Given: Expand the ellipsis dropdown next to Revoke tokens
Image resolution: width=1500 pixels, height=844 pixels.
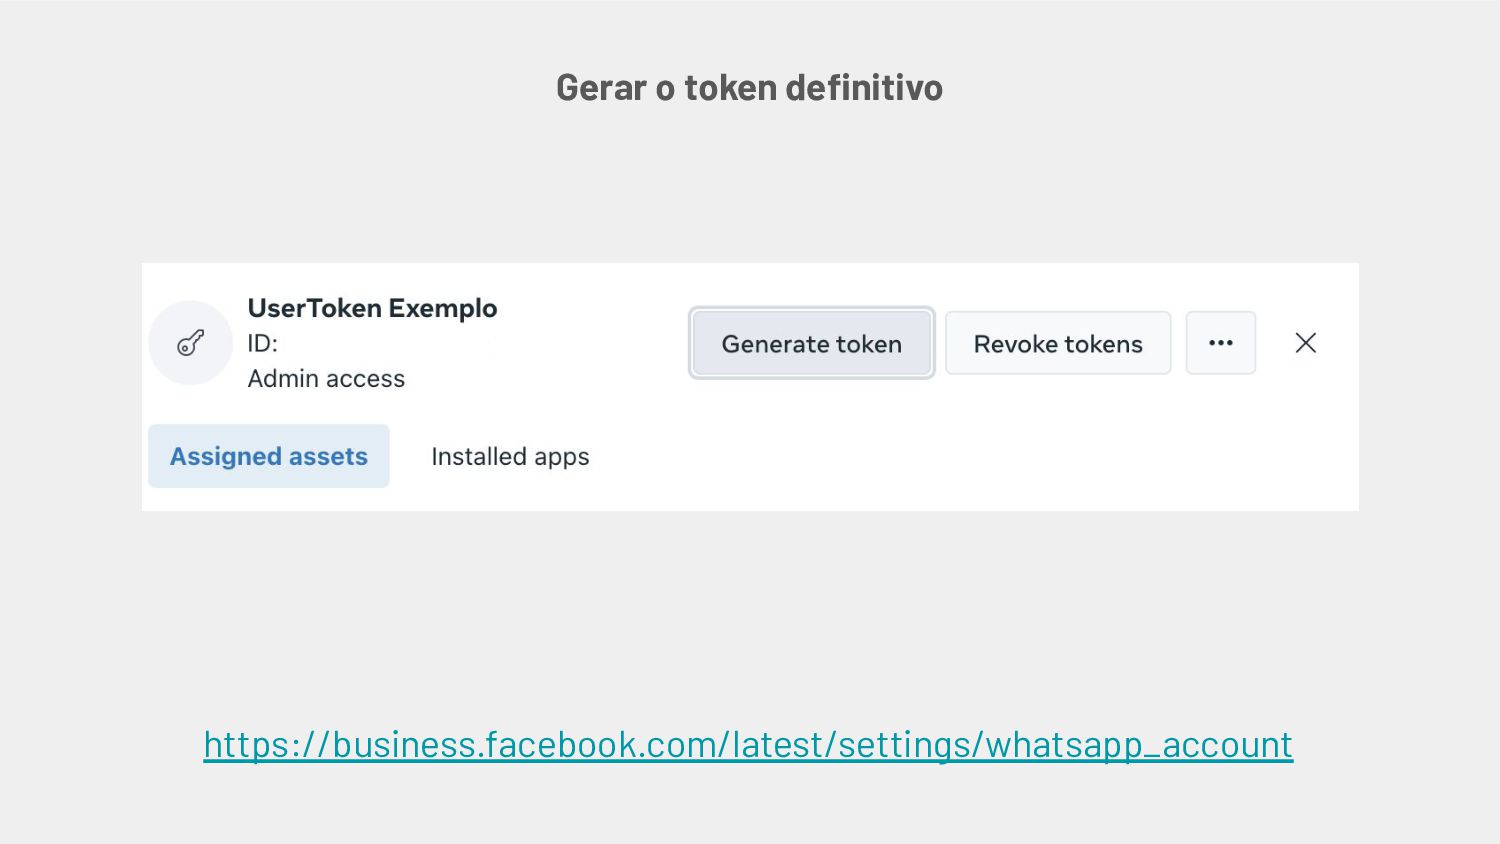Looking at the screenshot, I should (1220, 343).
